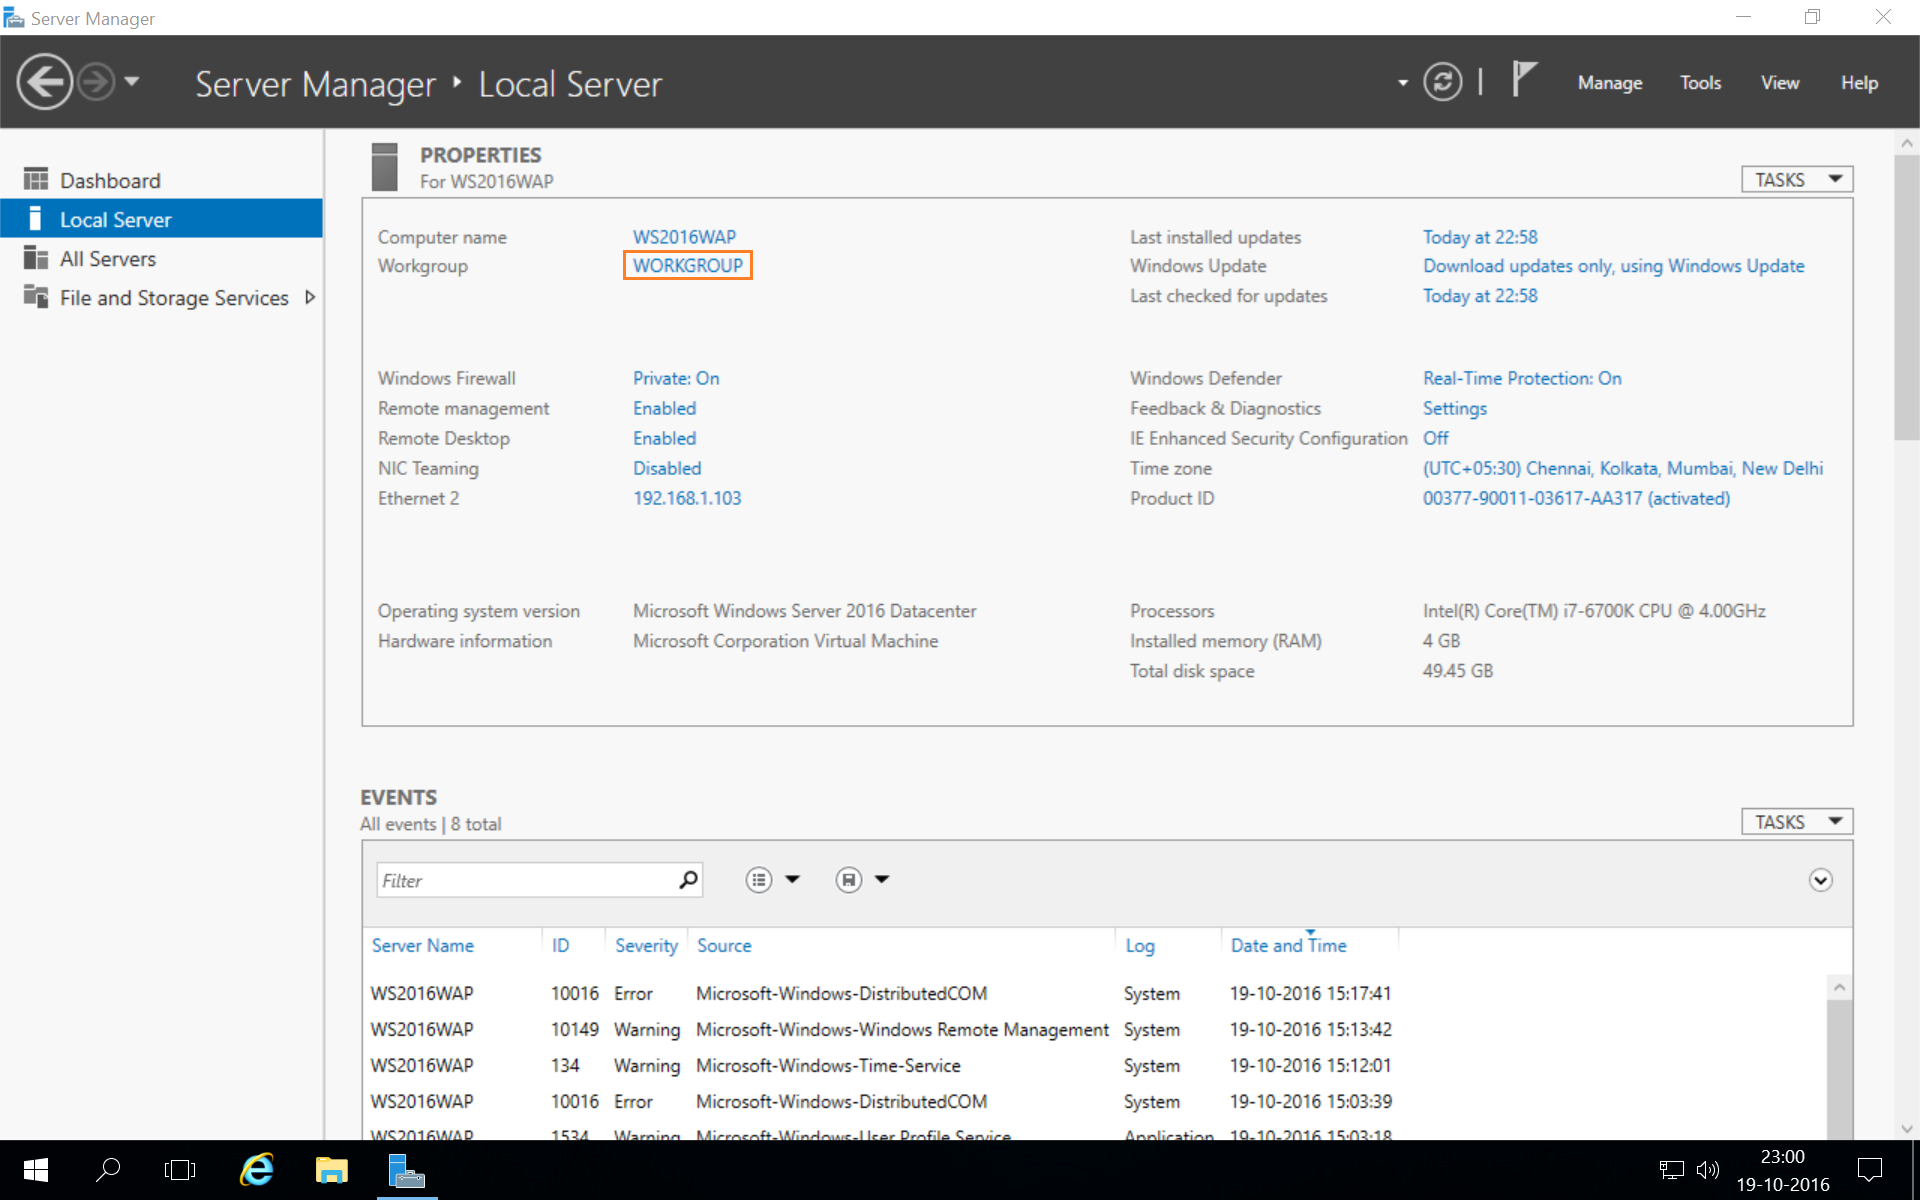Click the volume speaker tray icon
Image resolution: width=1920 pixels, height=1200 pixels.
coord(1707,1169)
